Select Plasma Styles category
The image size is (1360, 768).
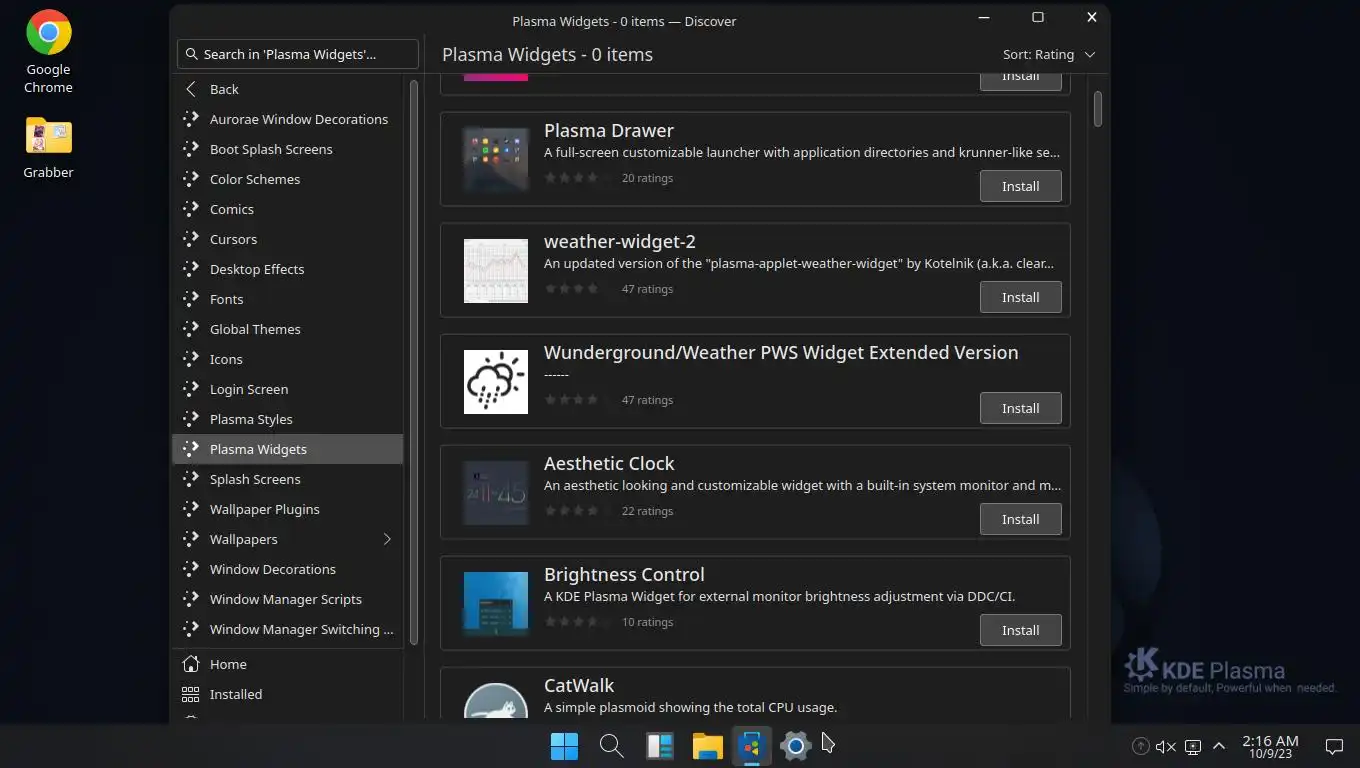288,419
